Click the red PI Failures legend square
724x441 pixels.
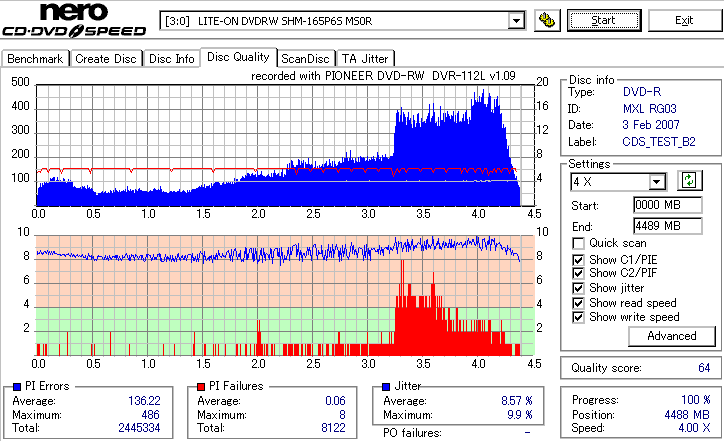click(201, 387)
